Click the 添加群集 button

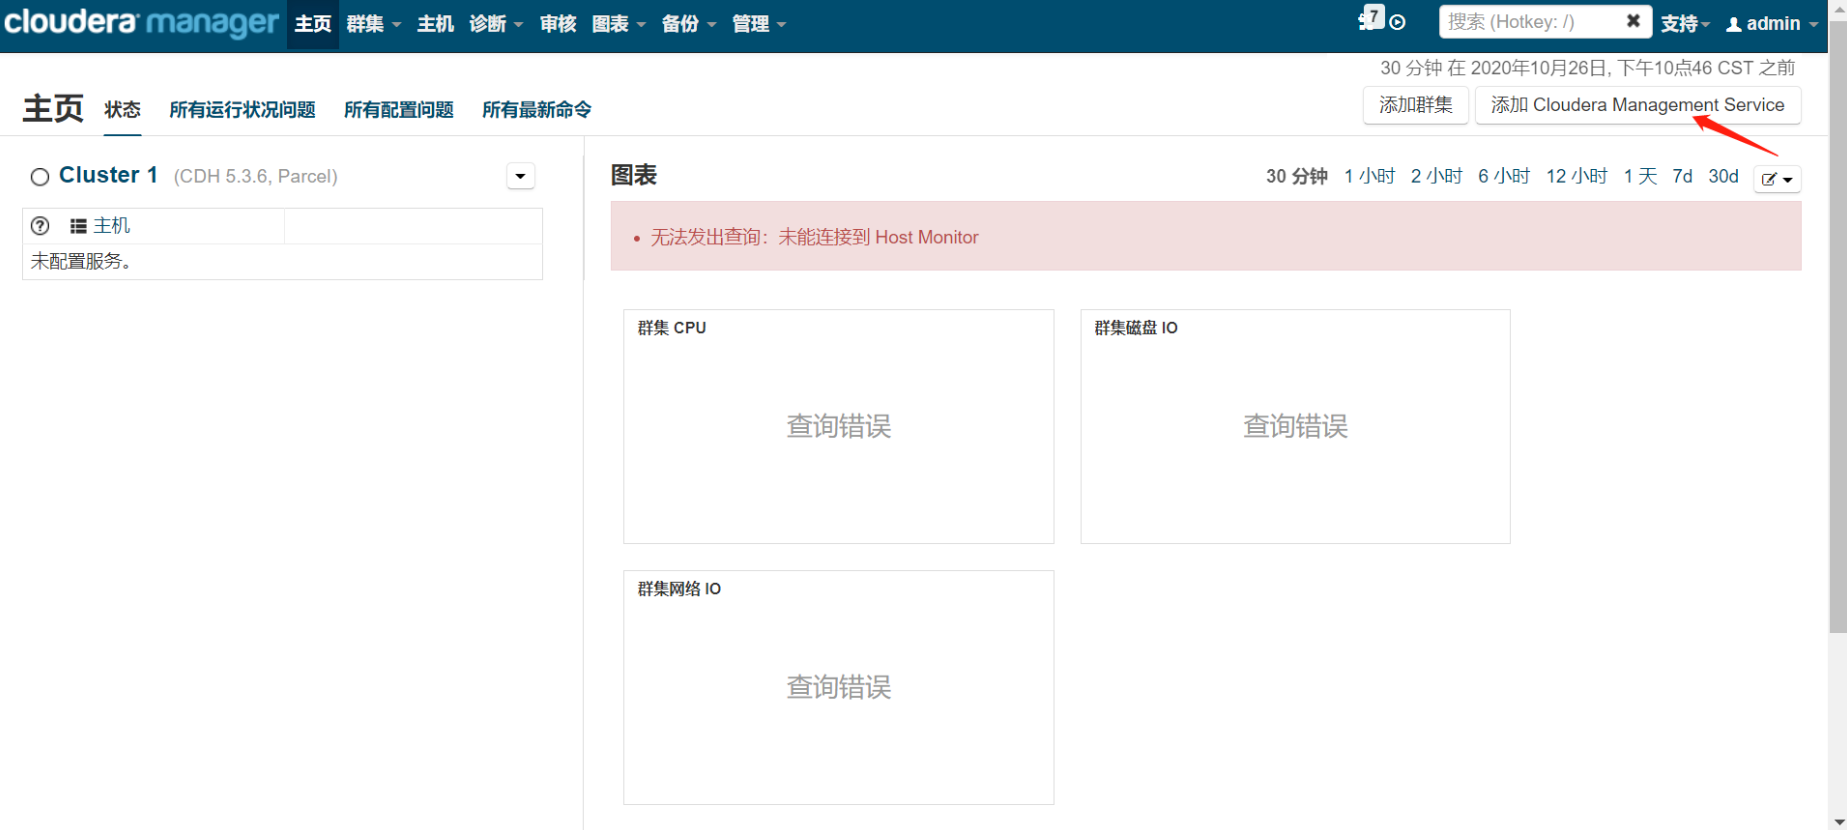(x=1416, y=105)
